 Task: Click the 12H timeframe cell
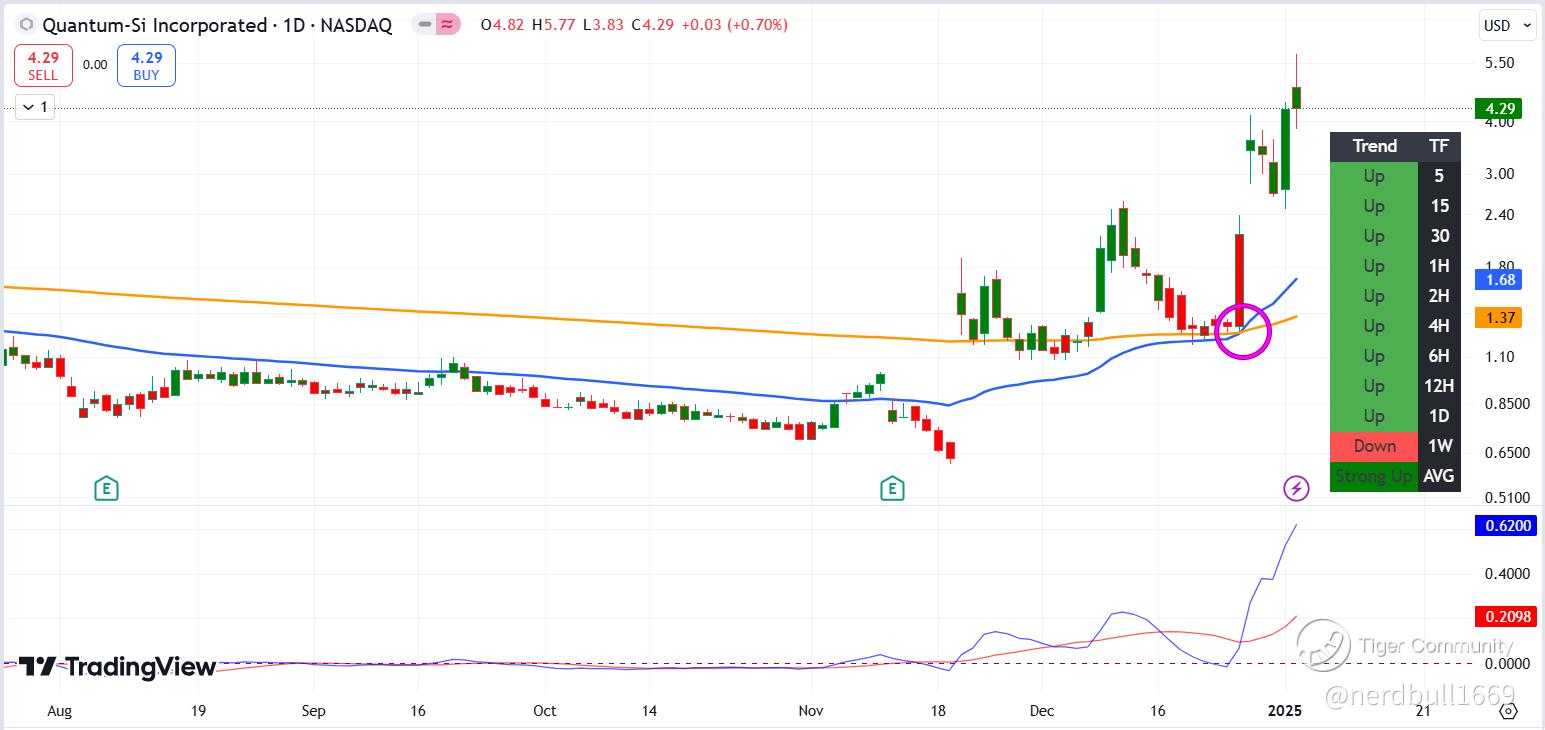1439,386
